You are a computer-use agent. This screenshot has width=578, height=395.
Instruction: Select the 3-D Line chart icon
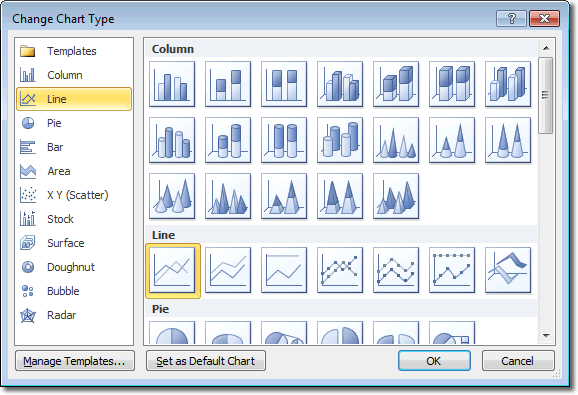coord(508,270)
